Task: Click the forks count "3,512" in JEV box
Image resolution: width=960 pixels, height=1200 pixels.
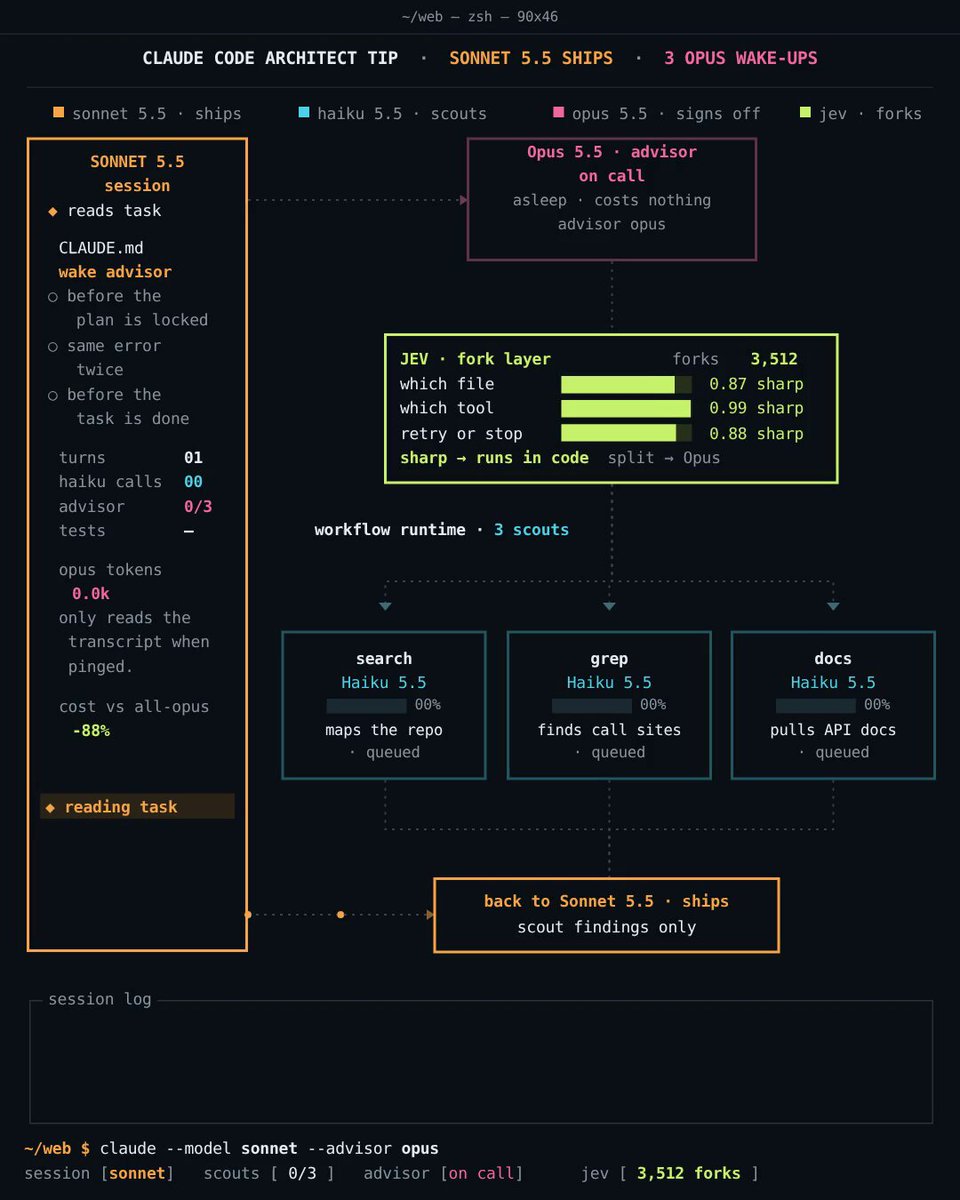Action: click(774, 359)
